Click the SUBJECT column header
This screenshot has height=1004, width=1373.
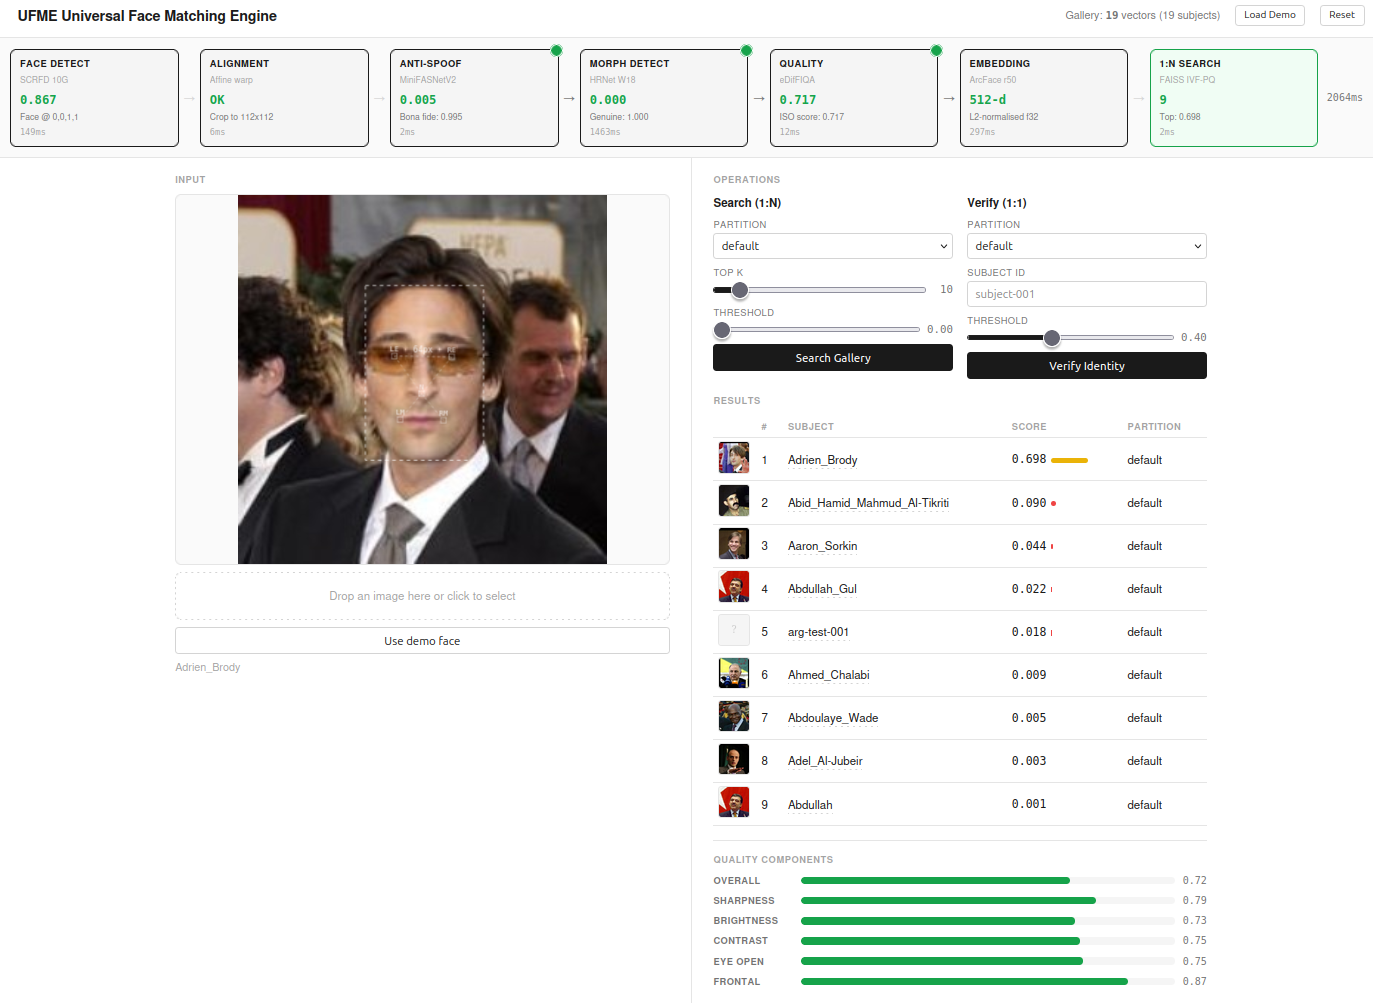tap(810, 427)
